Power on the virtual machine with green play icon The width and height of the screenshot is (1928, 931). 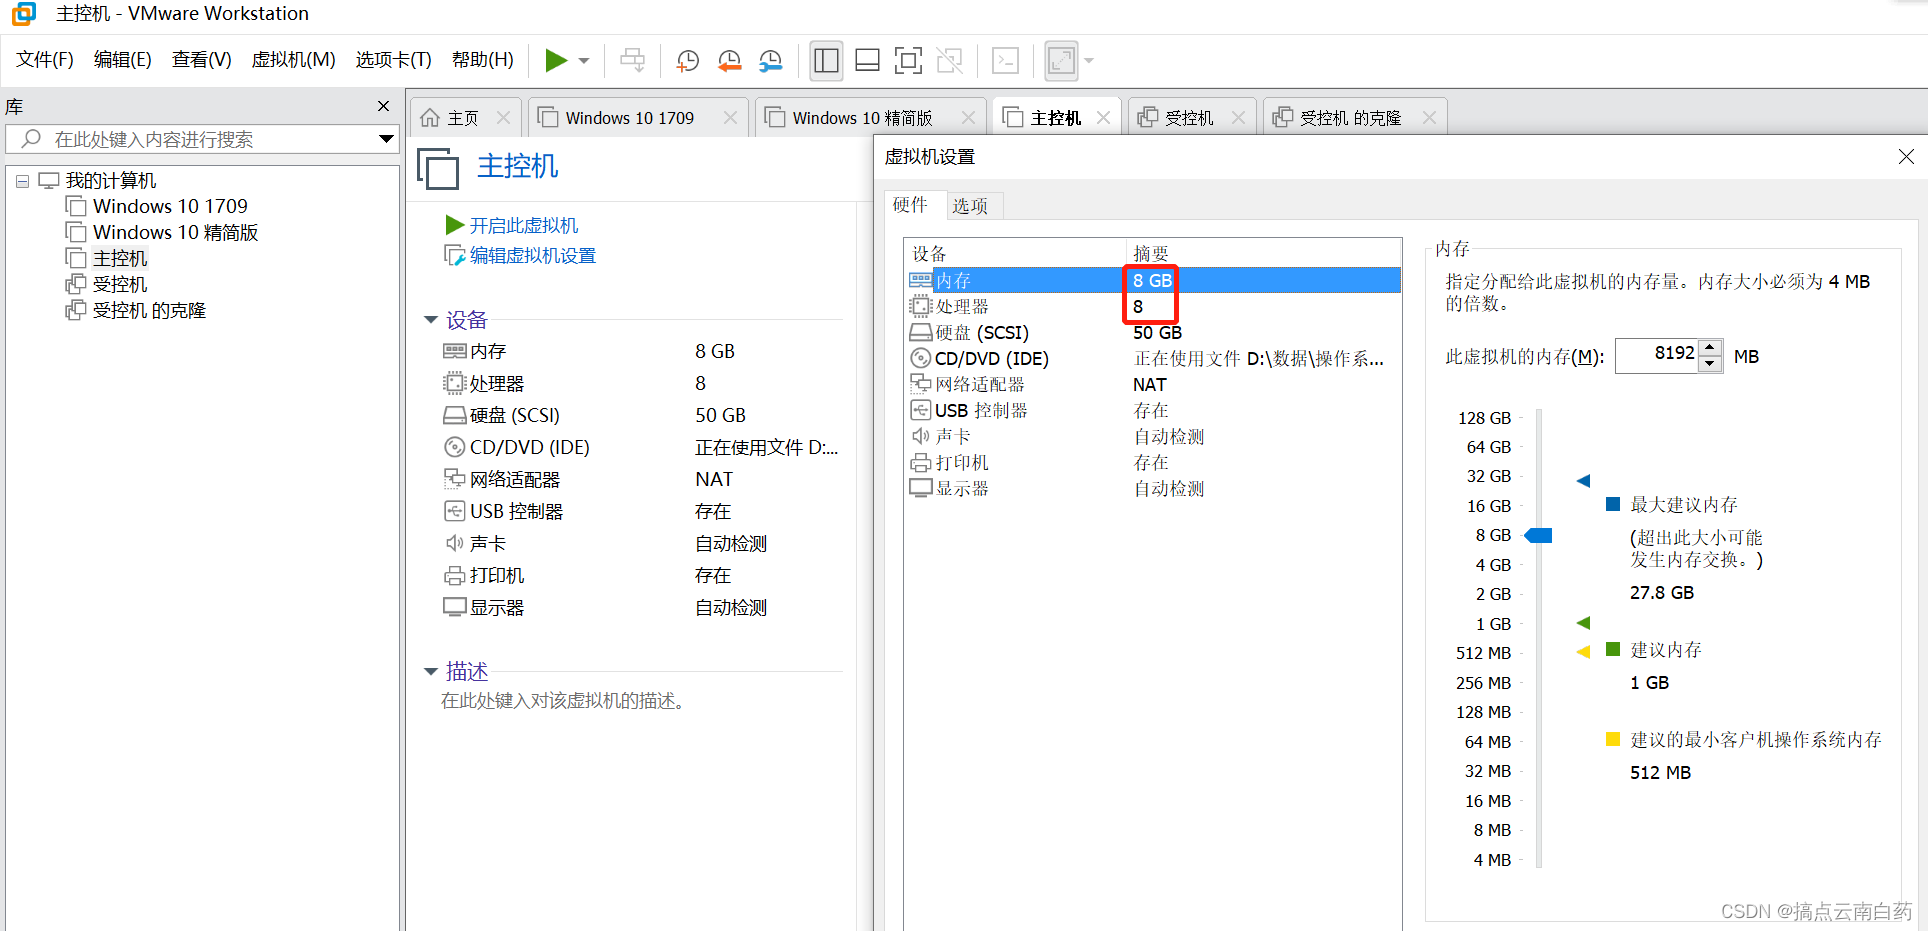point(557,60)
